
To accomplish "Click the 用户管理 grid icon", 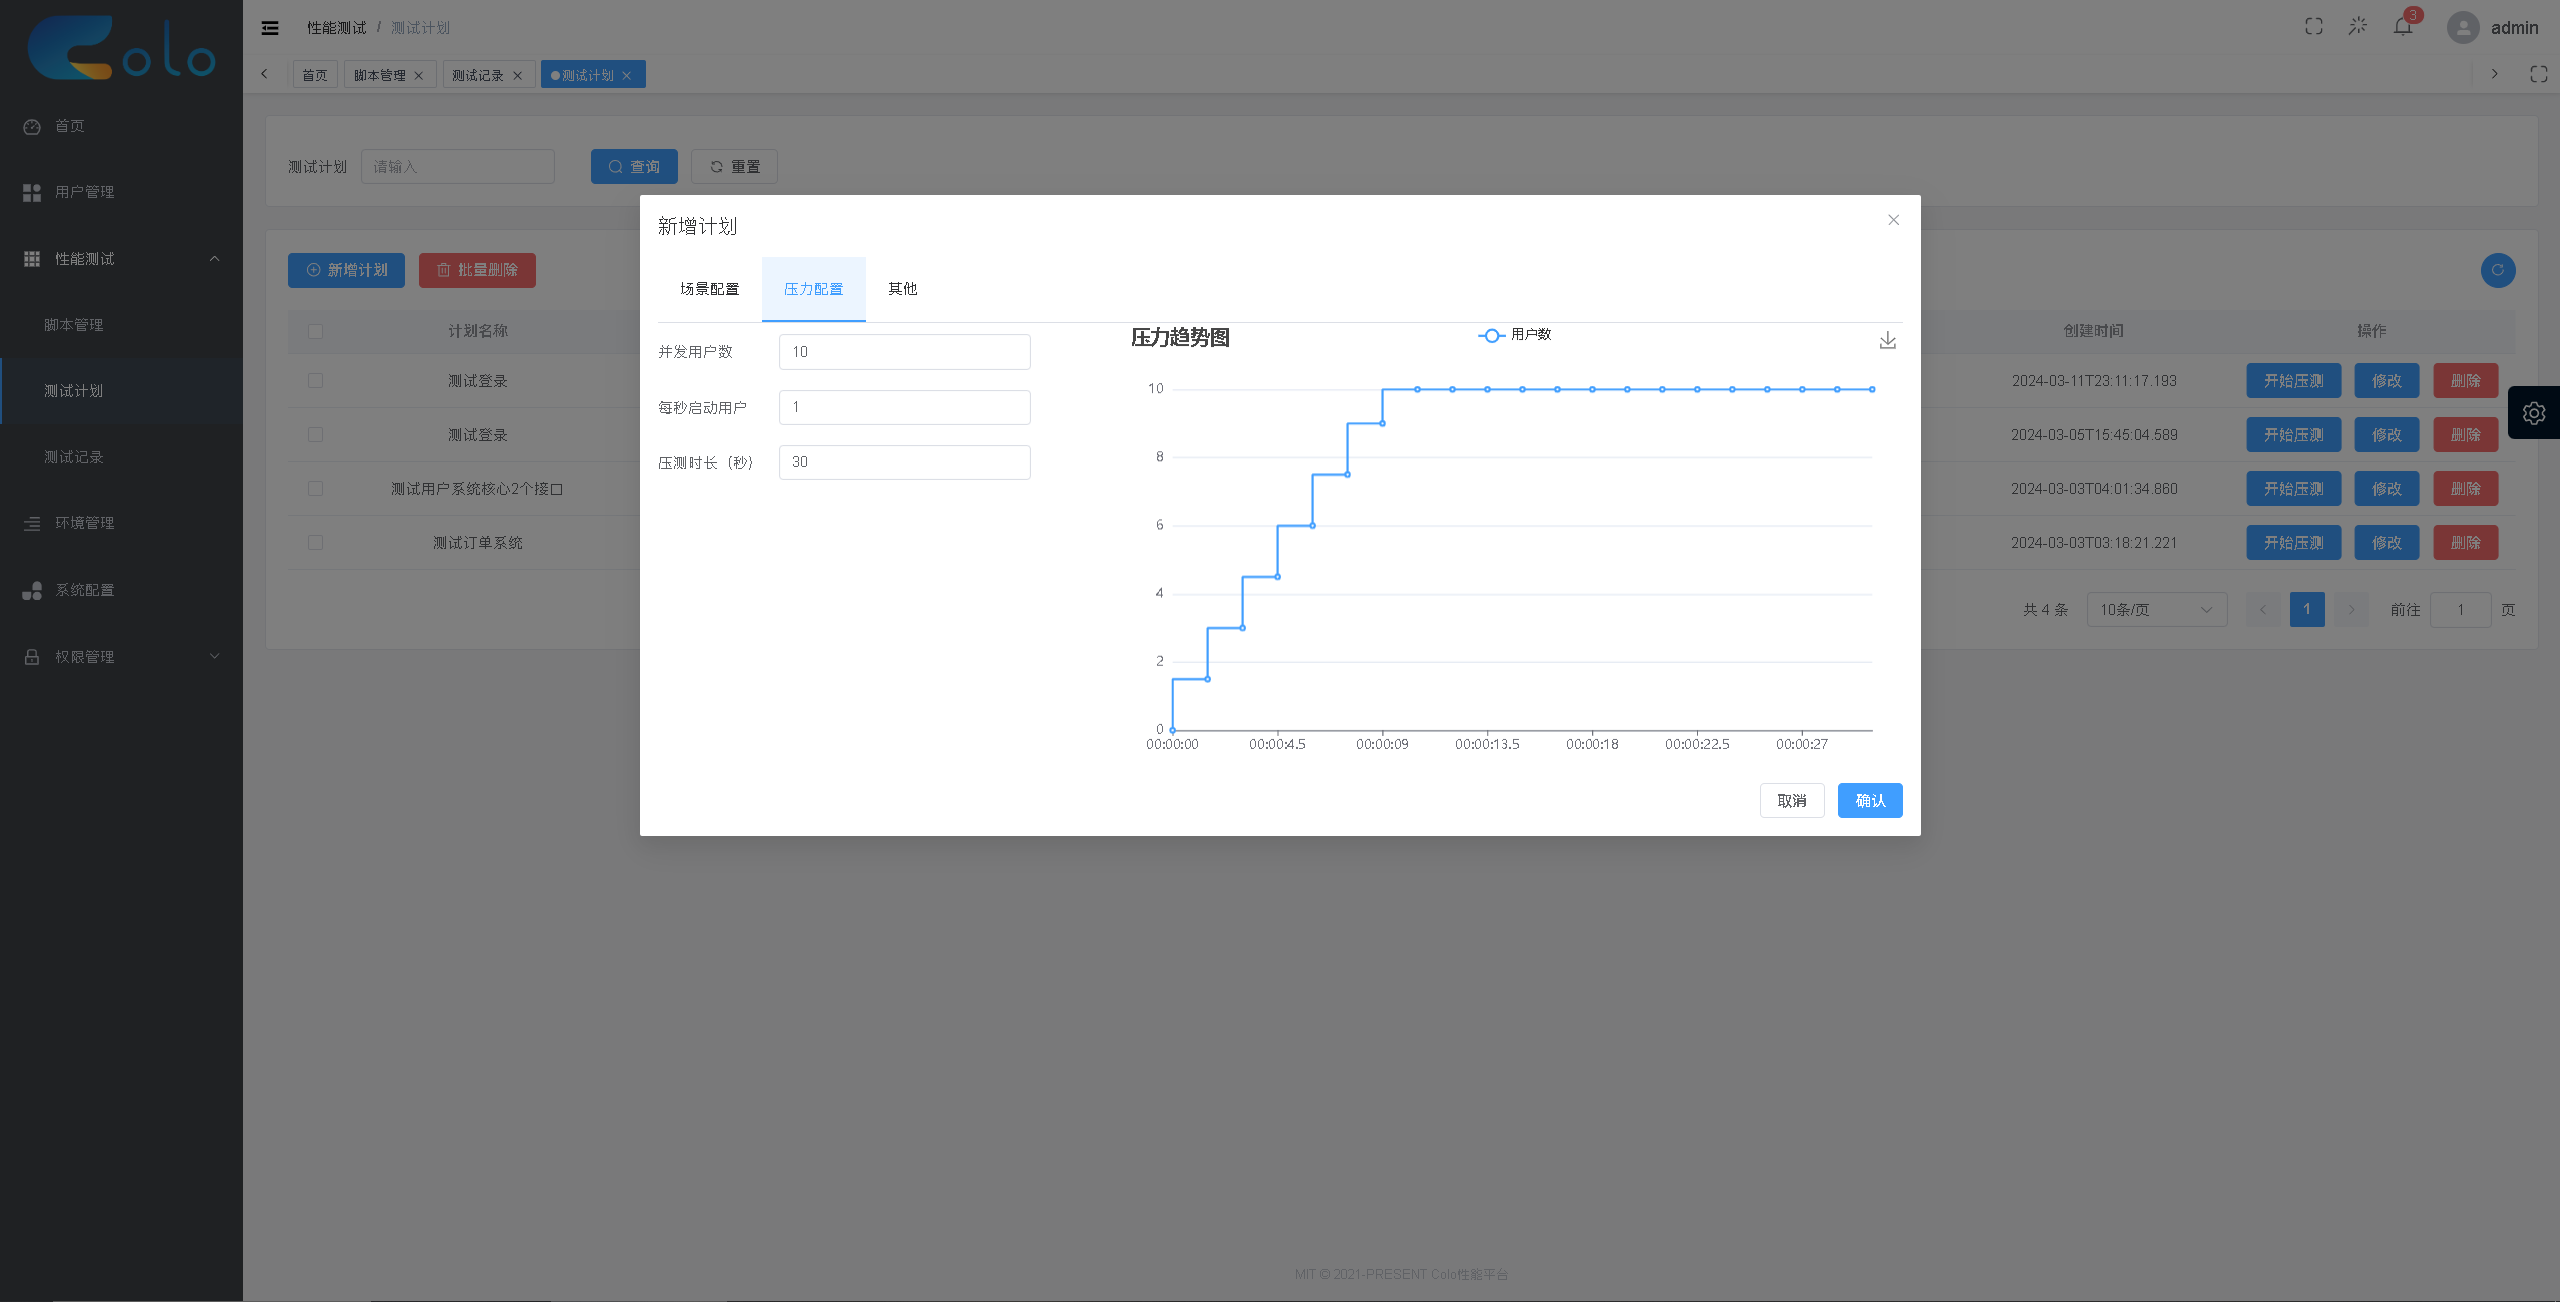I will click(x=32, y=193).
